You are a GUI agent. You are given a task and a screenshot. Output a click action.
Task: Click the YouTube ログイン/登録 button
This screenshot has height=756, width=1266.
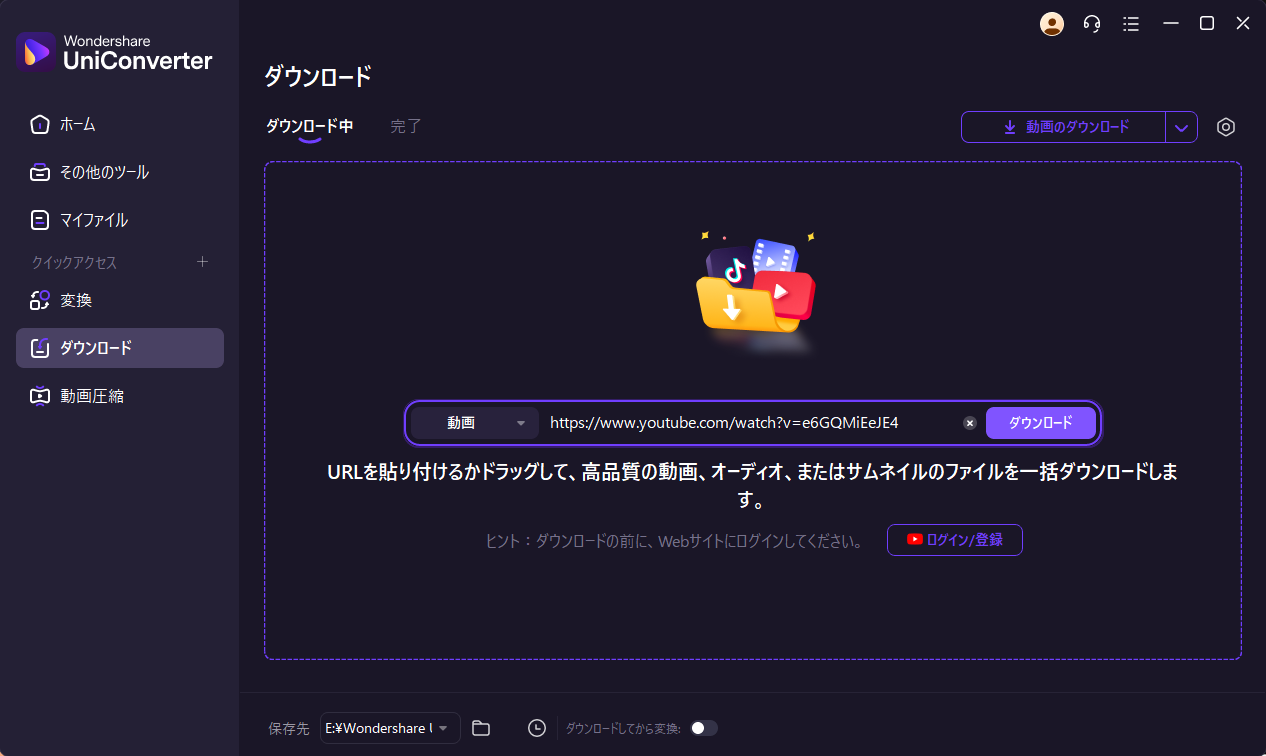point(955,540)
